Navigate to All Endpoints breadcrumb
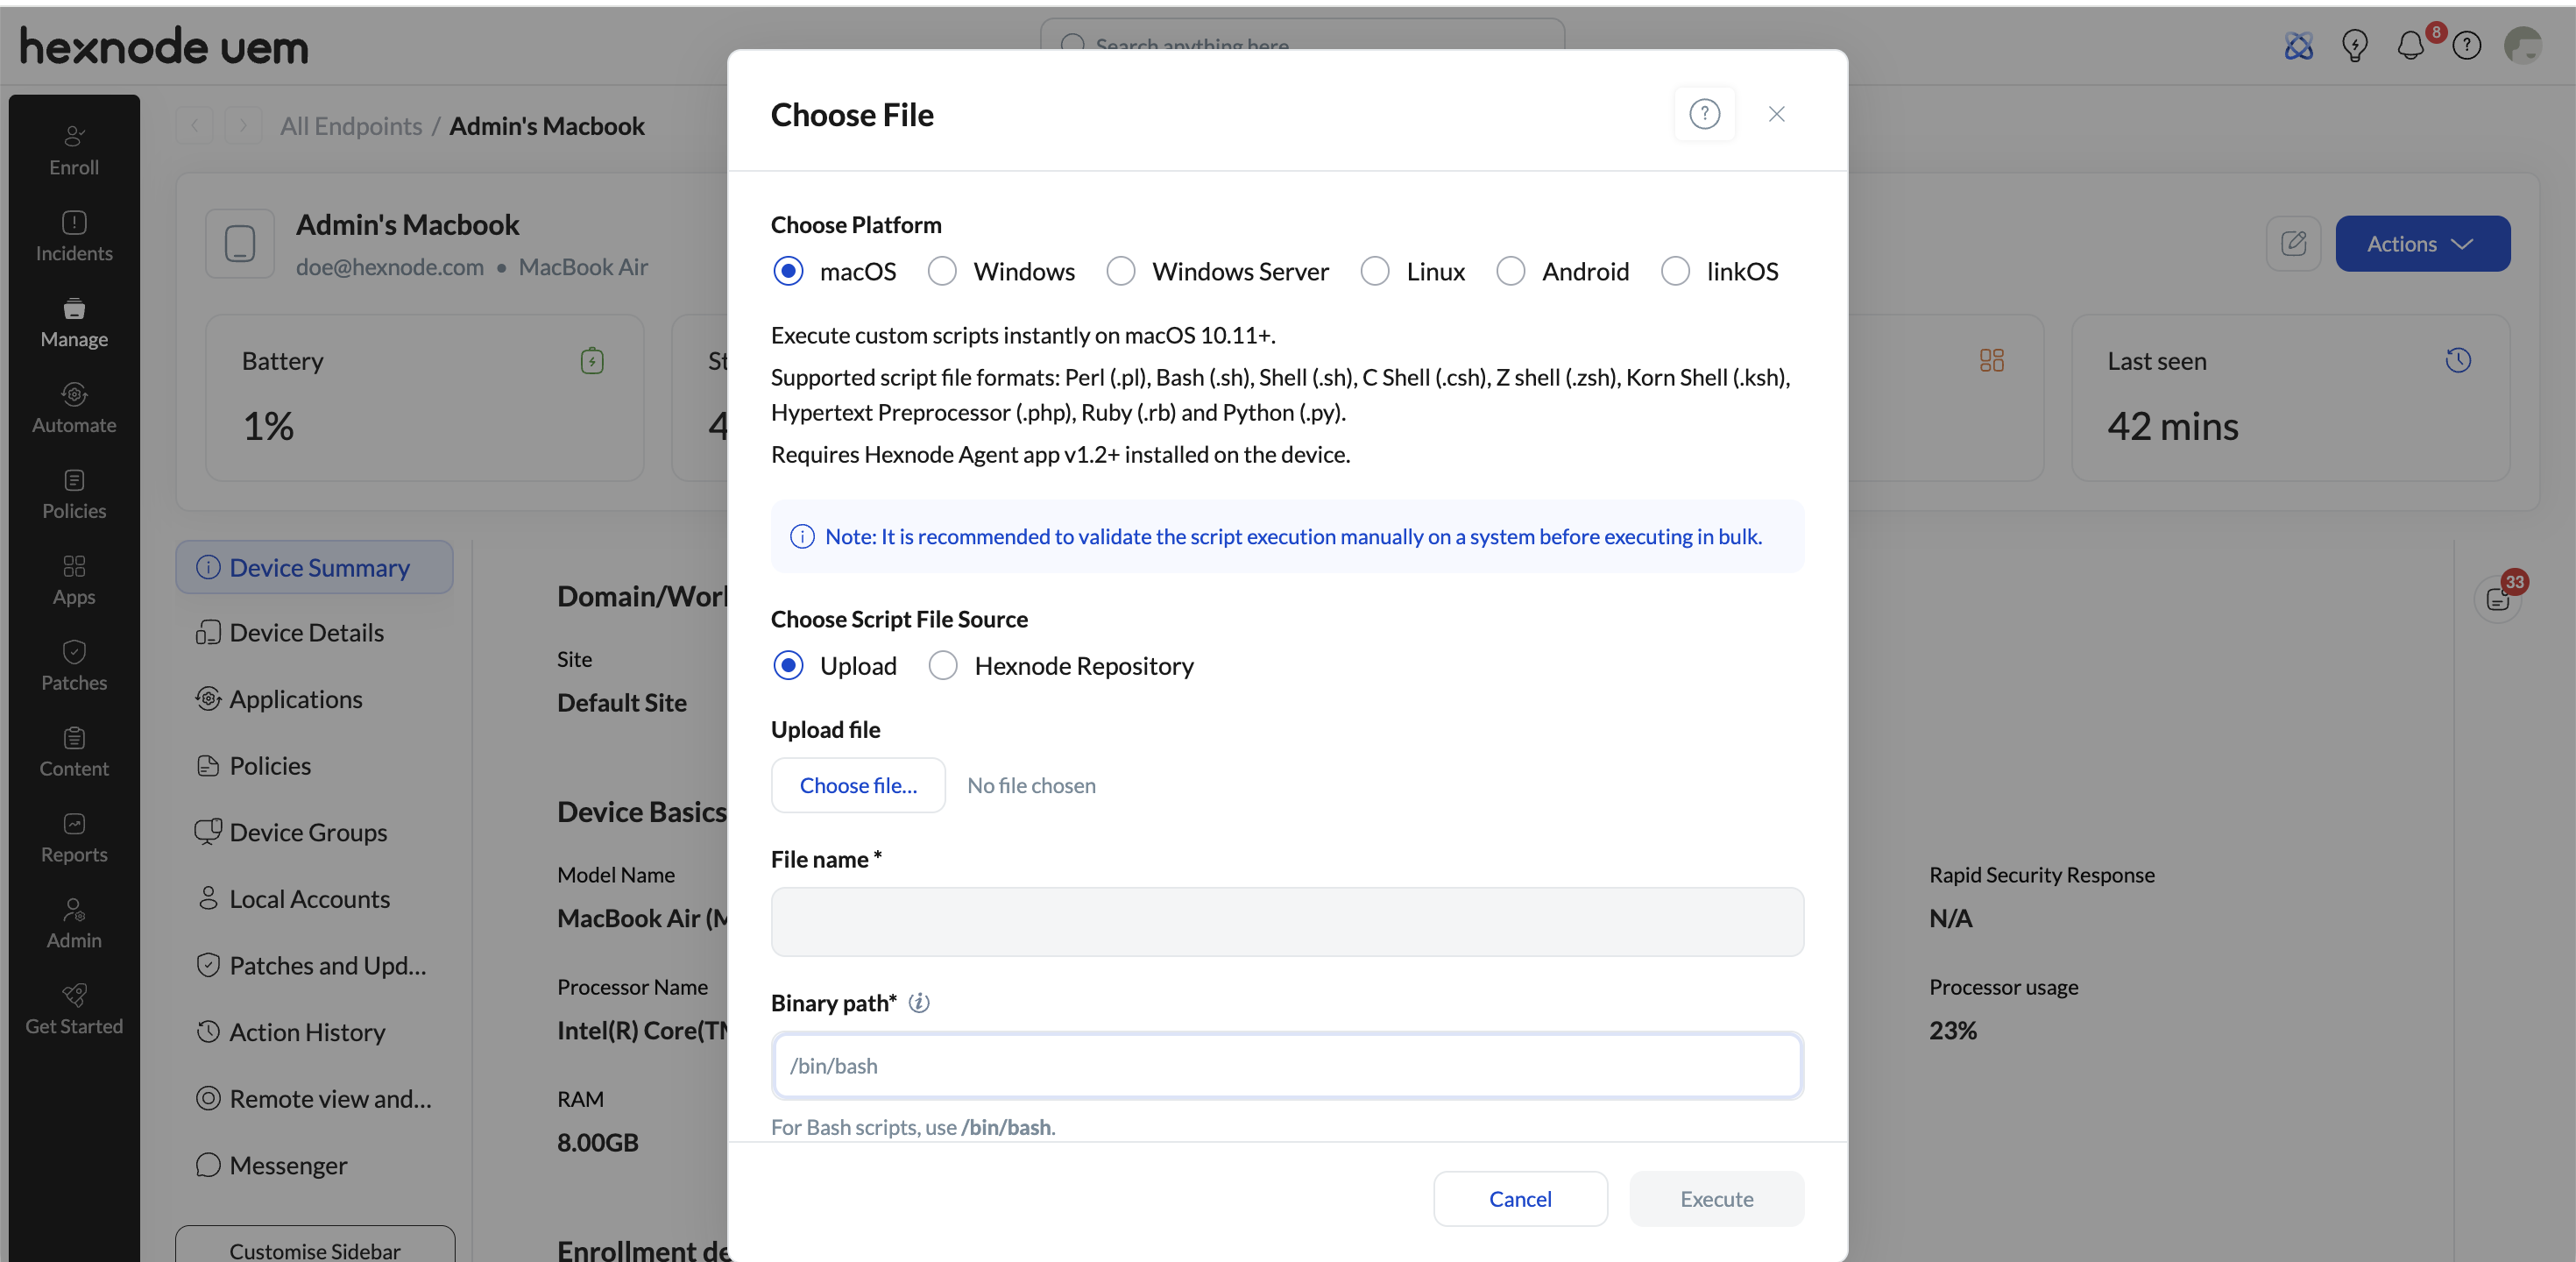The image size is (2576, 1262). point(351,126)
